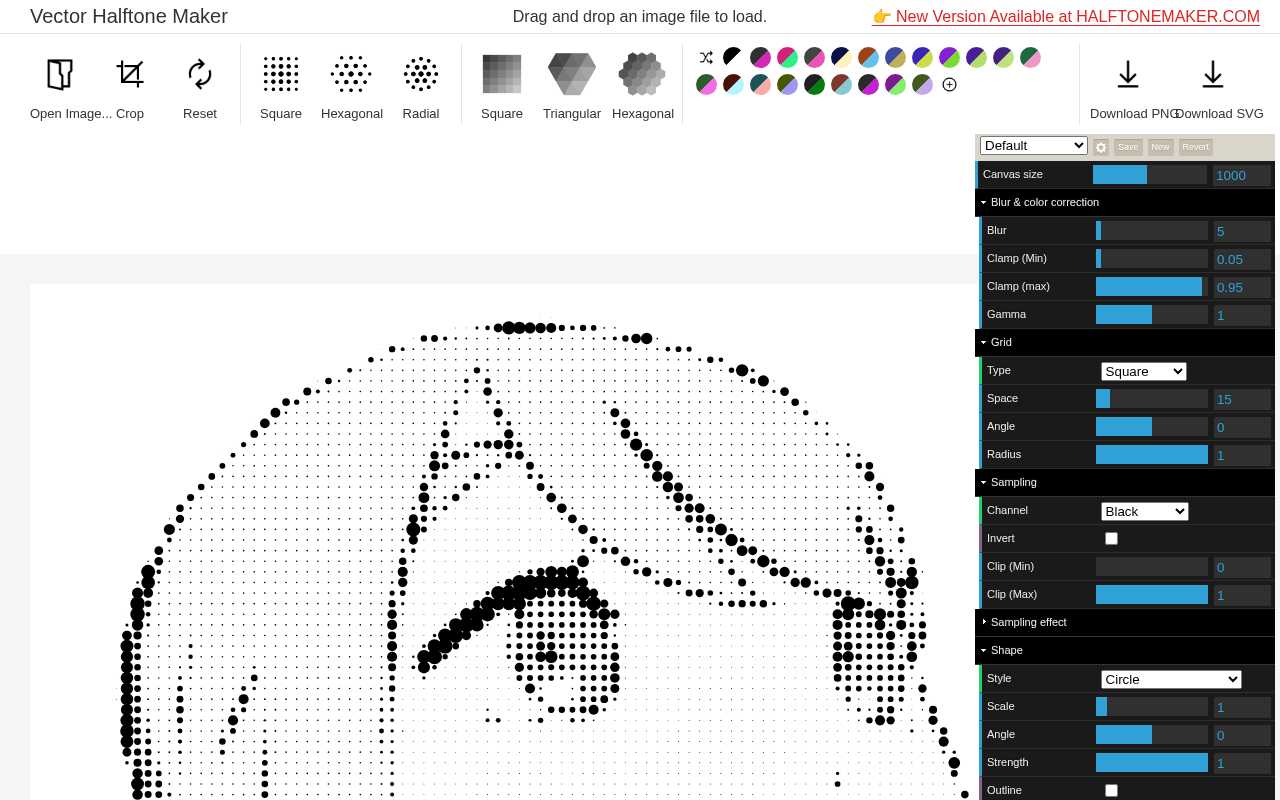Open the grid Type dropdown
Image resolution: width=1280 pixels, height=800 pixels.
[x=1143, y=371]
